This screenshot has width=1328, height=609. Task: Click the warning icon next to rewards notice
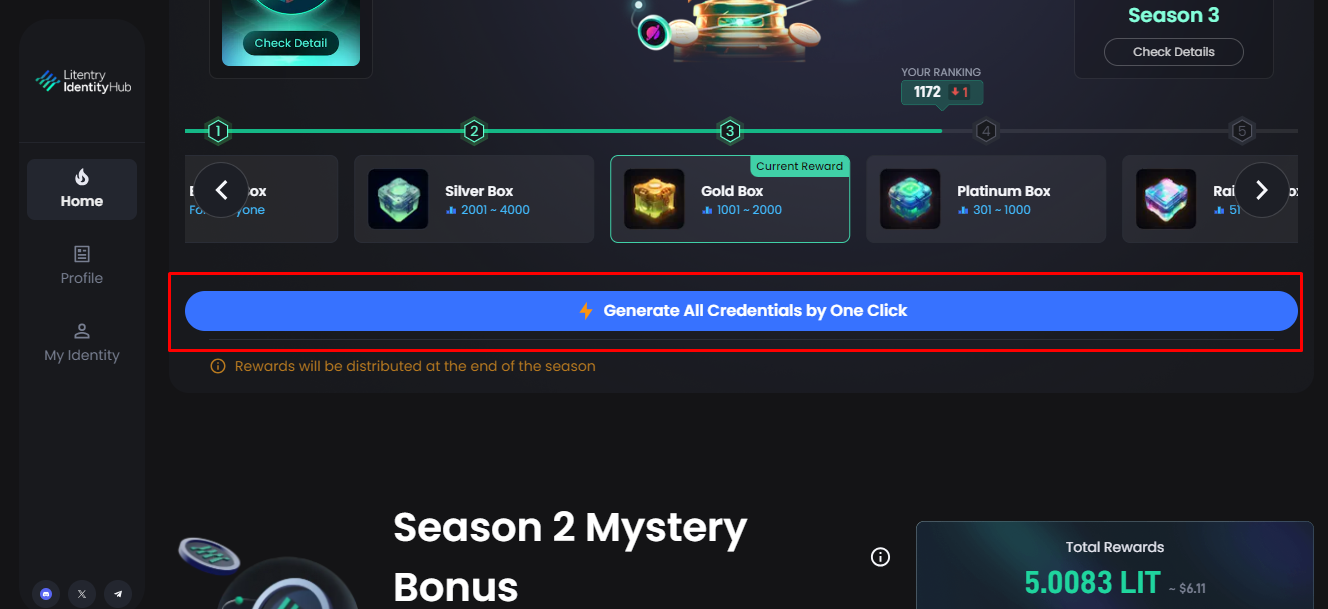point(218,367)
